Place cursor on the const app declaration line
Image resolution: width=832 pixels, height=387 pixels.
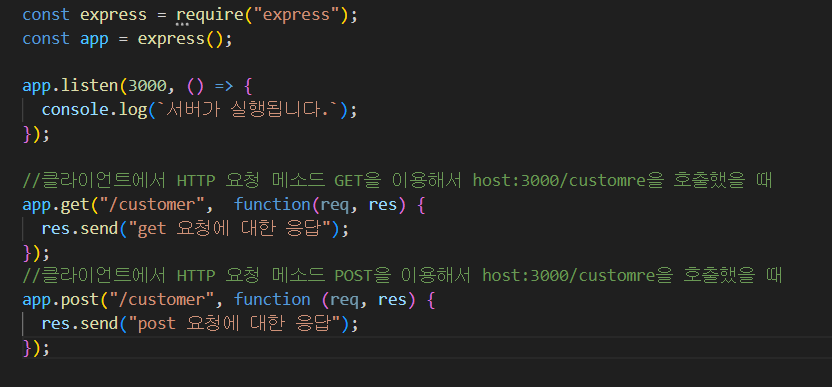127,39
